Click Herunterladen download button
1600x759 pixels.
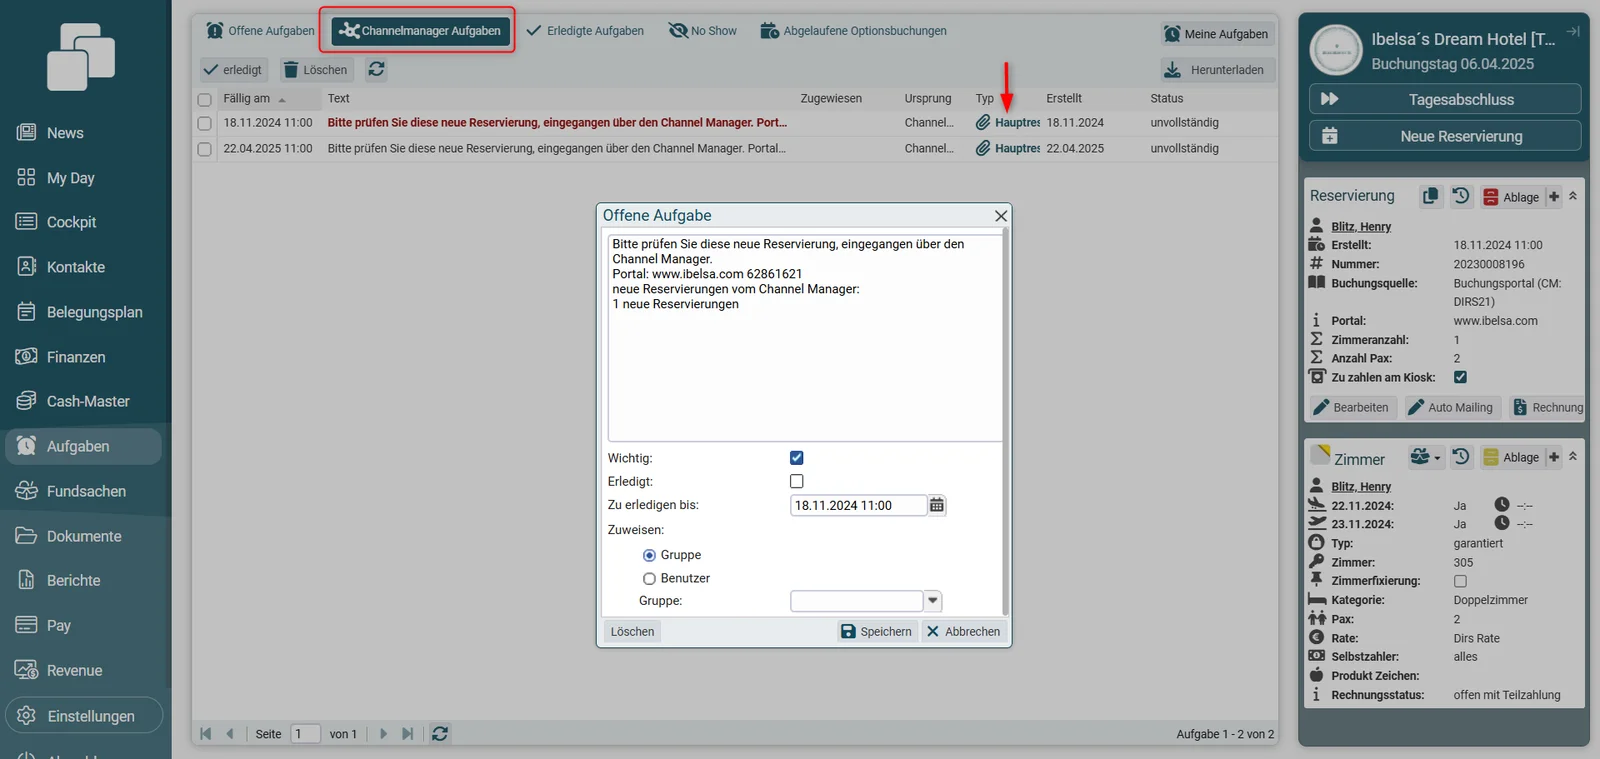(x=1216, y=70)
